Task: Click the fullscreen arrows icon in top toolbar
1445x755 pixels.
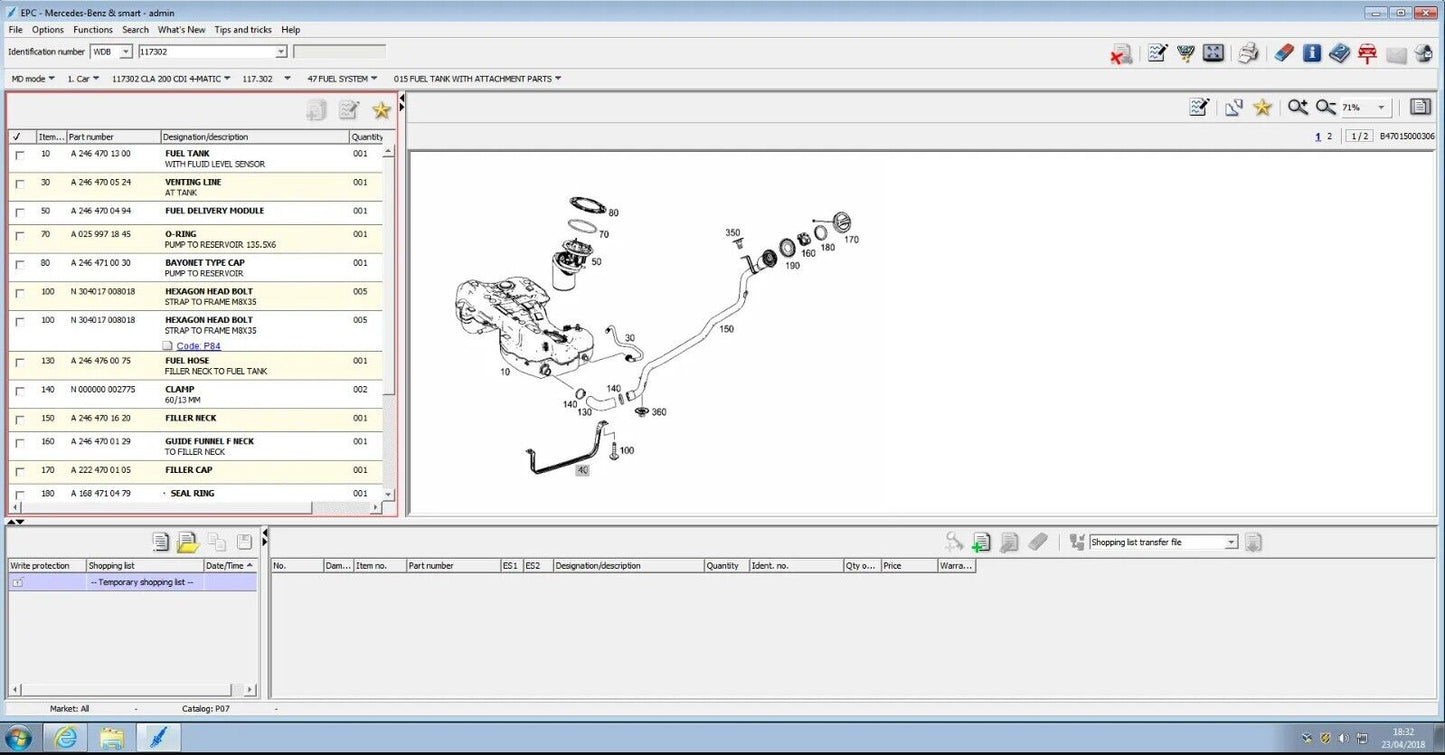Action: coord(1213,53)
